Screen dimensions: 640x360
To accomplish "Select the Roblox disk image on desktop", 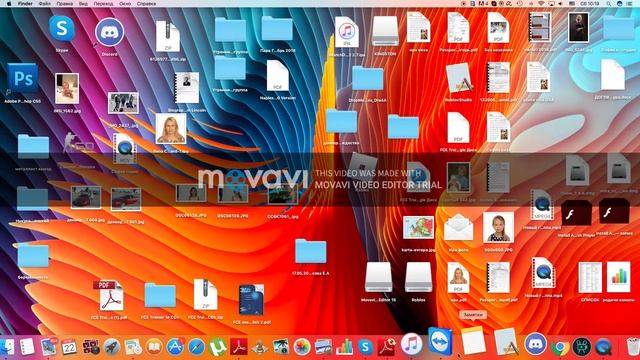I will tap(418, 278).
